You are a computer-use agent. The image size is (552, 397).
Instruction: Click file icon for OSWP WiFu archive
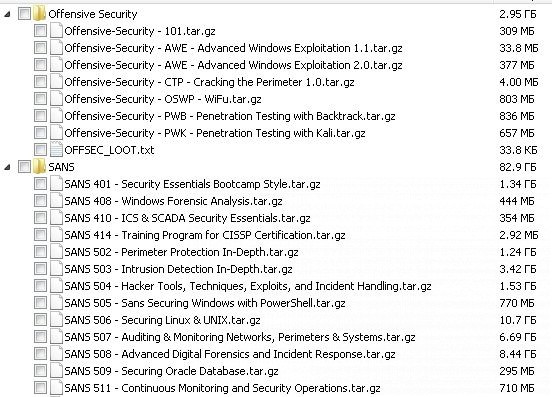point(56,99)
